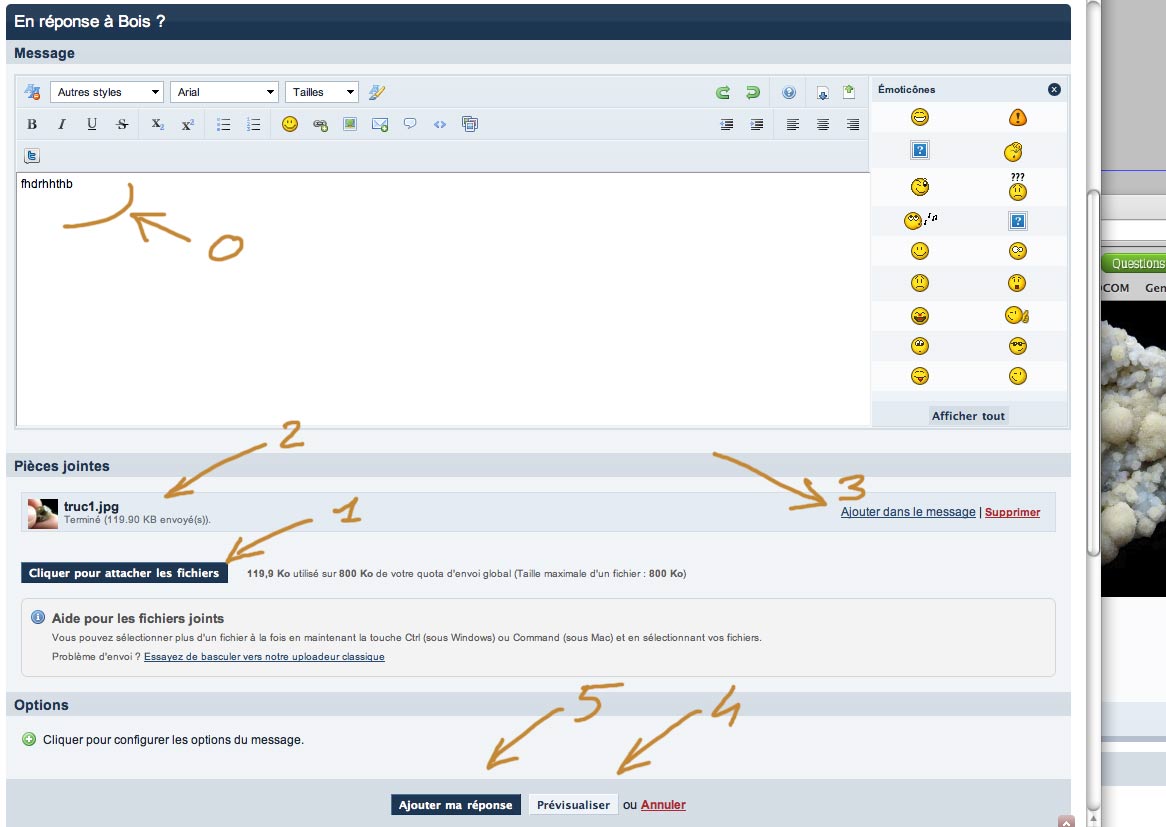This screenshot has width=1166, height=827.
Task: Open the Tailles size dropdown
Action: pyautogui.click(x=322, y=92)
